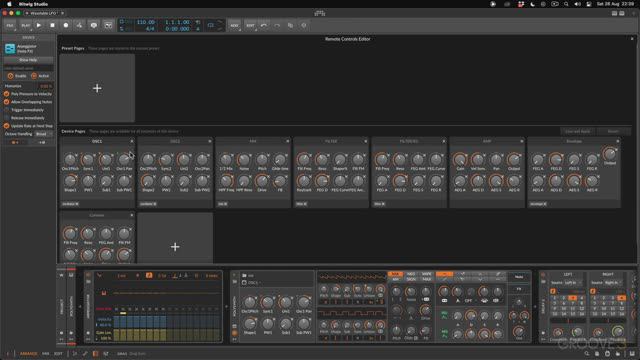Enable Release Immediately checkbox
Screen dimensions: 640x360
point(7,118)
